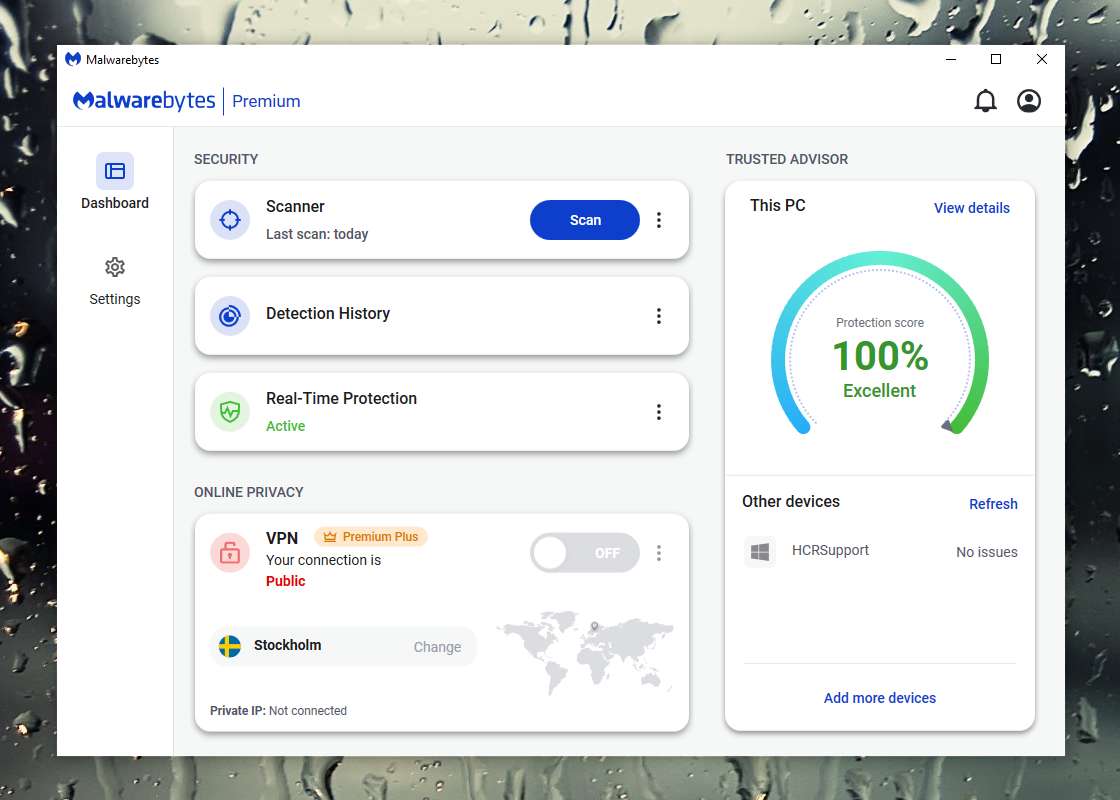Click the 100% score value
The height and width of the screenshot is (800, 1120).
point(880,356)
